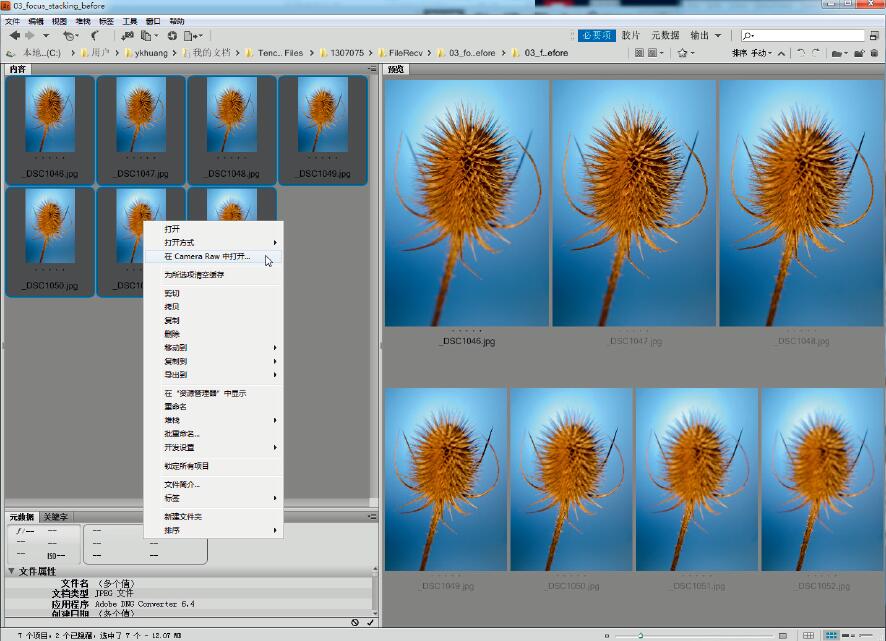
Task: Toggle ascending sort order arrow
Action: click(782, 53)
